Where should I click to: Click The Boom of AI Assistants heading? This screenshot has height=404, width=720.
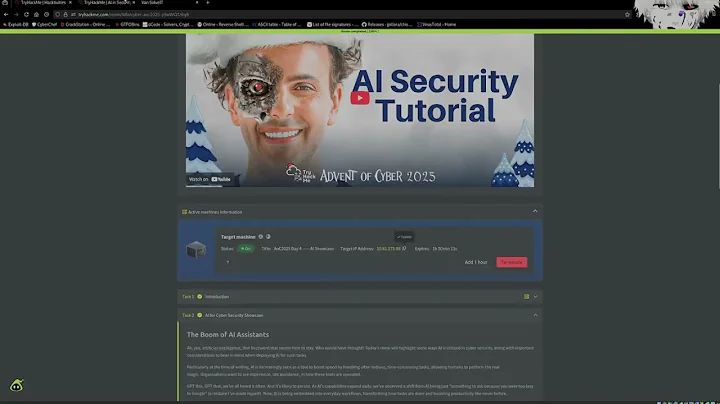228,335
